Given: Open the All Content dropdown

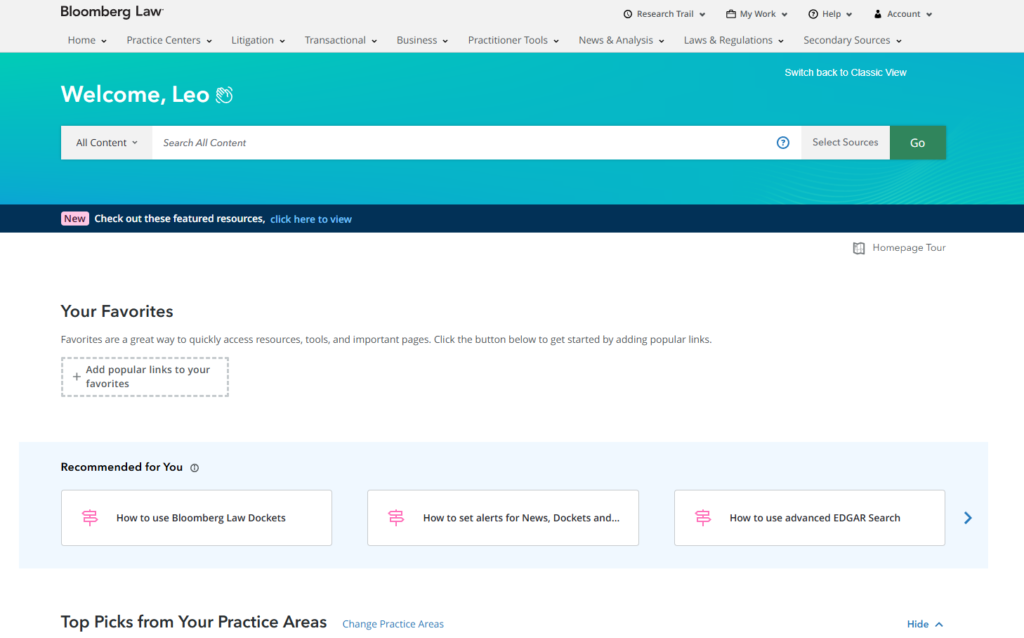Looking at the screenshot, I should coord(106,143).
